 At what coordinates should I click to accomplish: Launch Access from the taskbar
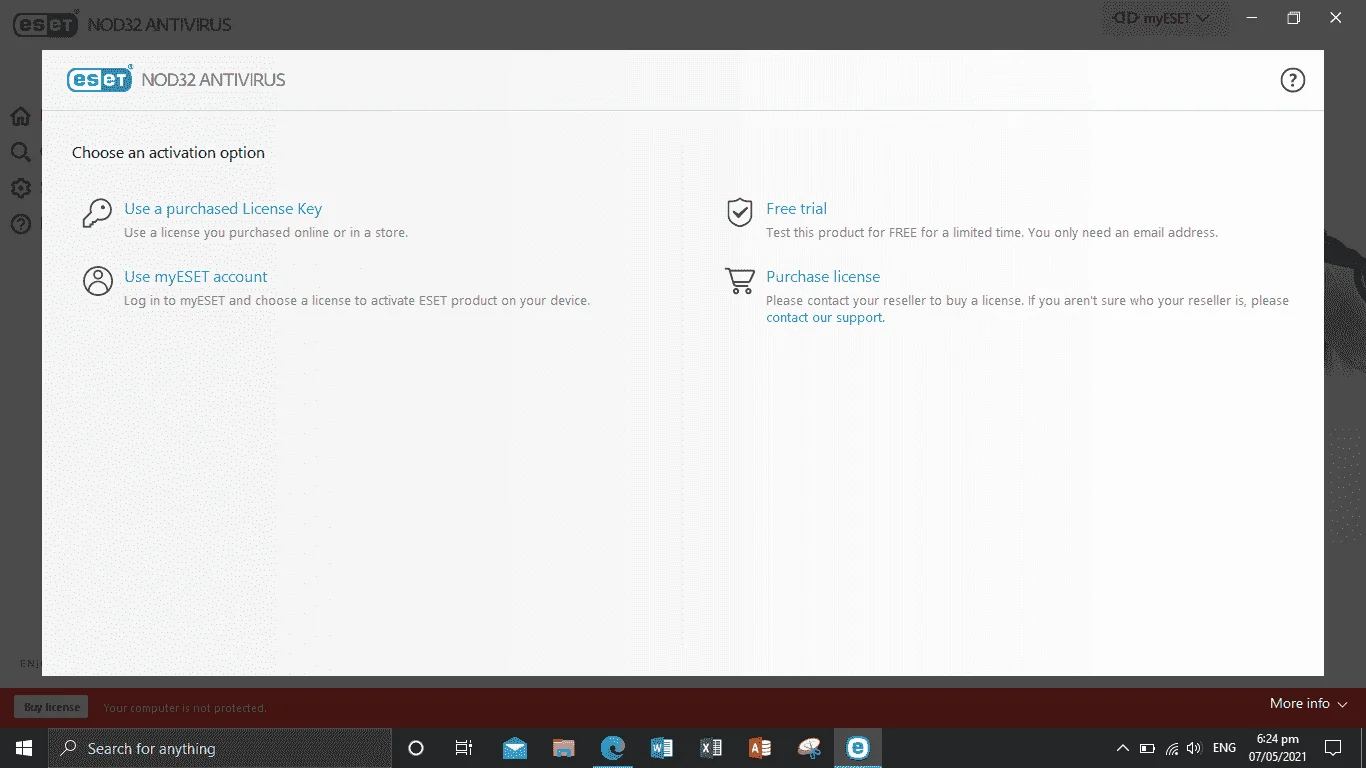[760, 748]
